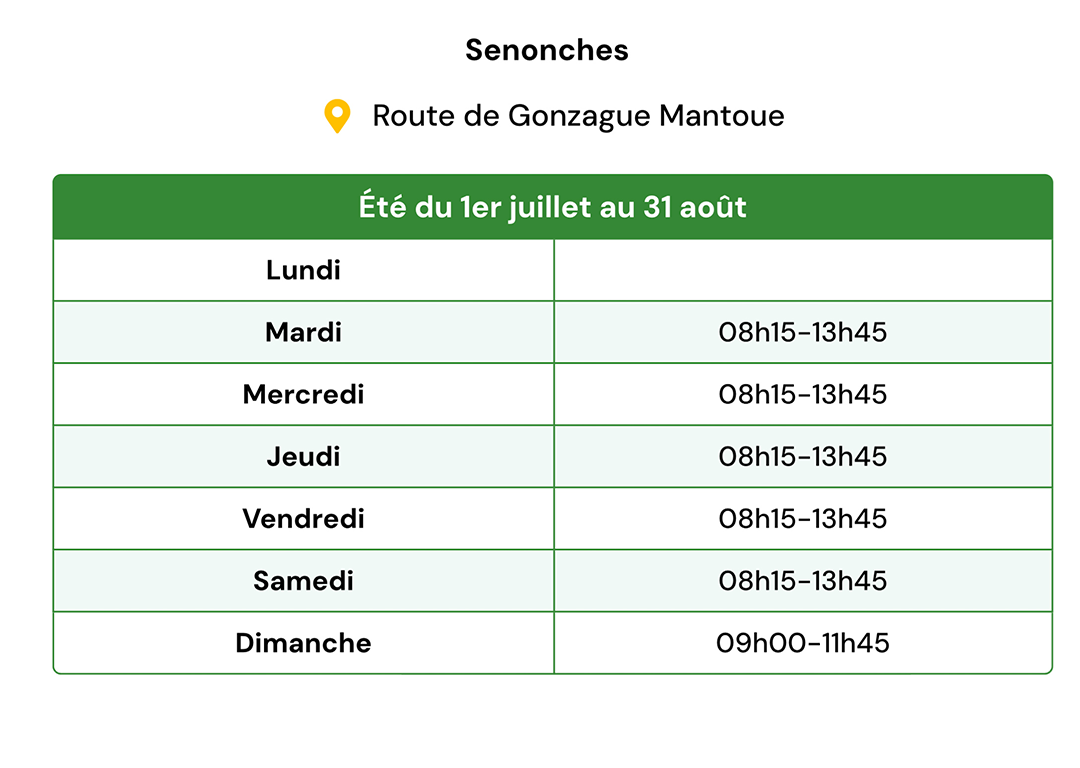Click the word Mantoue in the address

click(x=721, y=116)
